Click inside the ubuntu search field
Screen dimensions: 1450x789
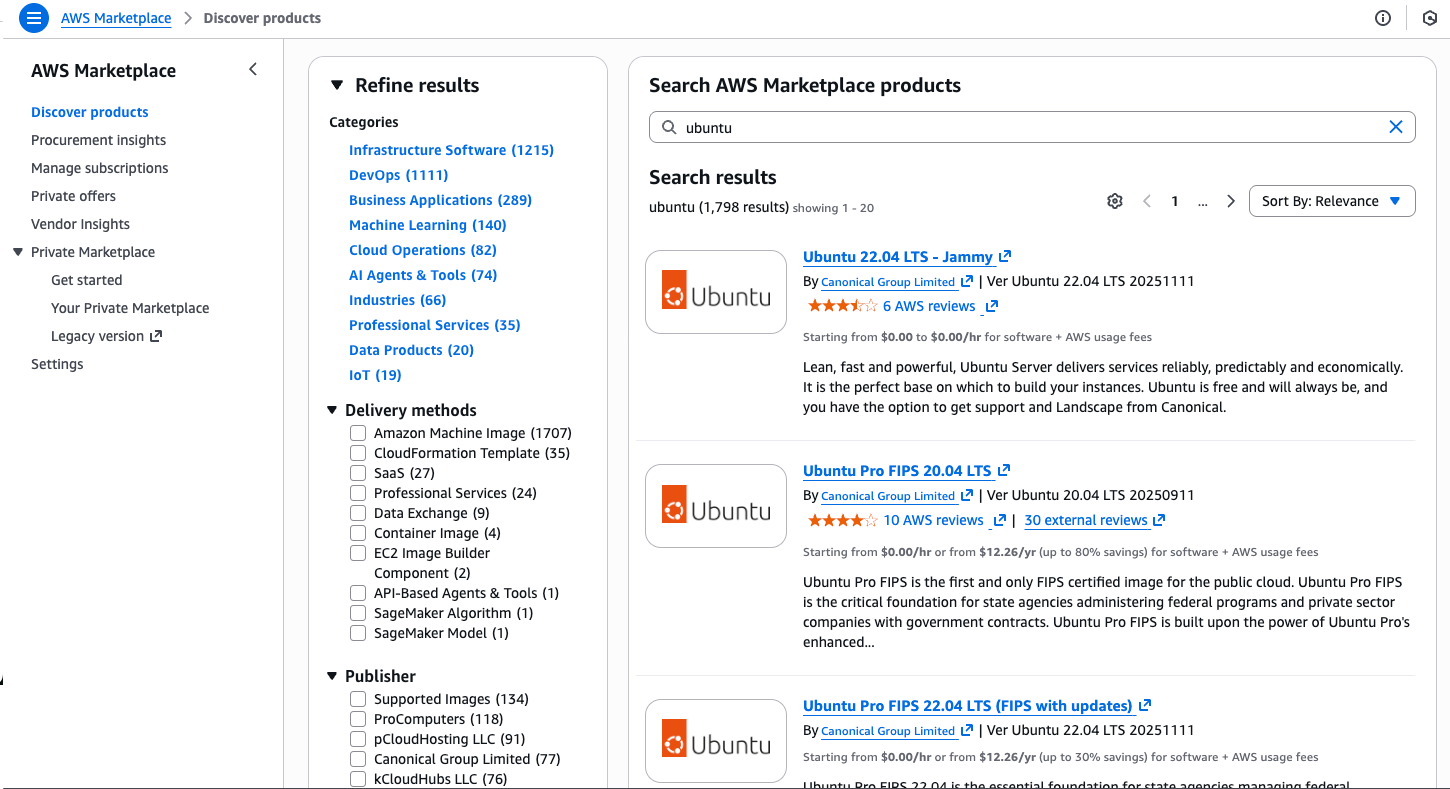(x=1000, y=127)
